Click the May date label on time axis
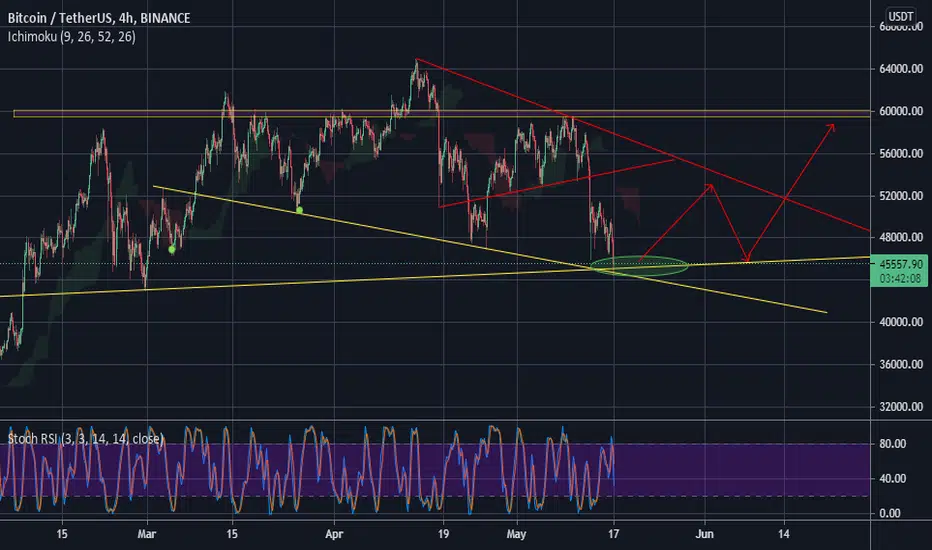 [516, 534]
